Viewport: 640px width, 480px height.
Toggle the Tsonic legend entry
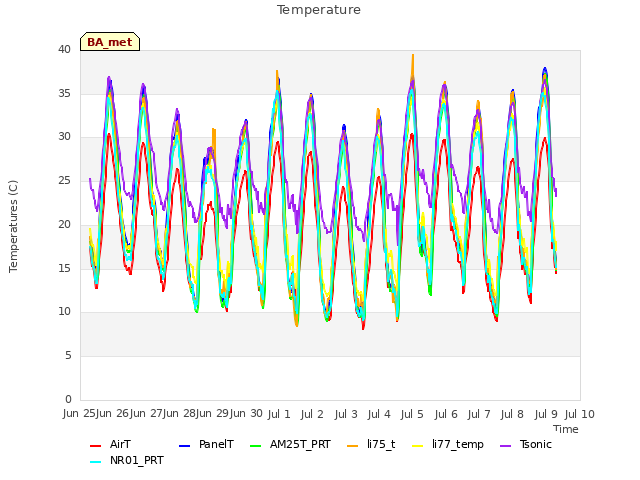[526, 444]
